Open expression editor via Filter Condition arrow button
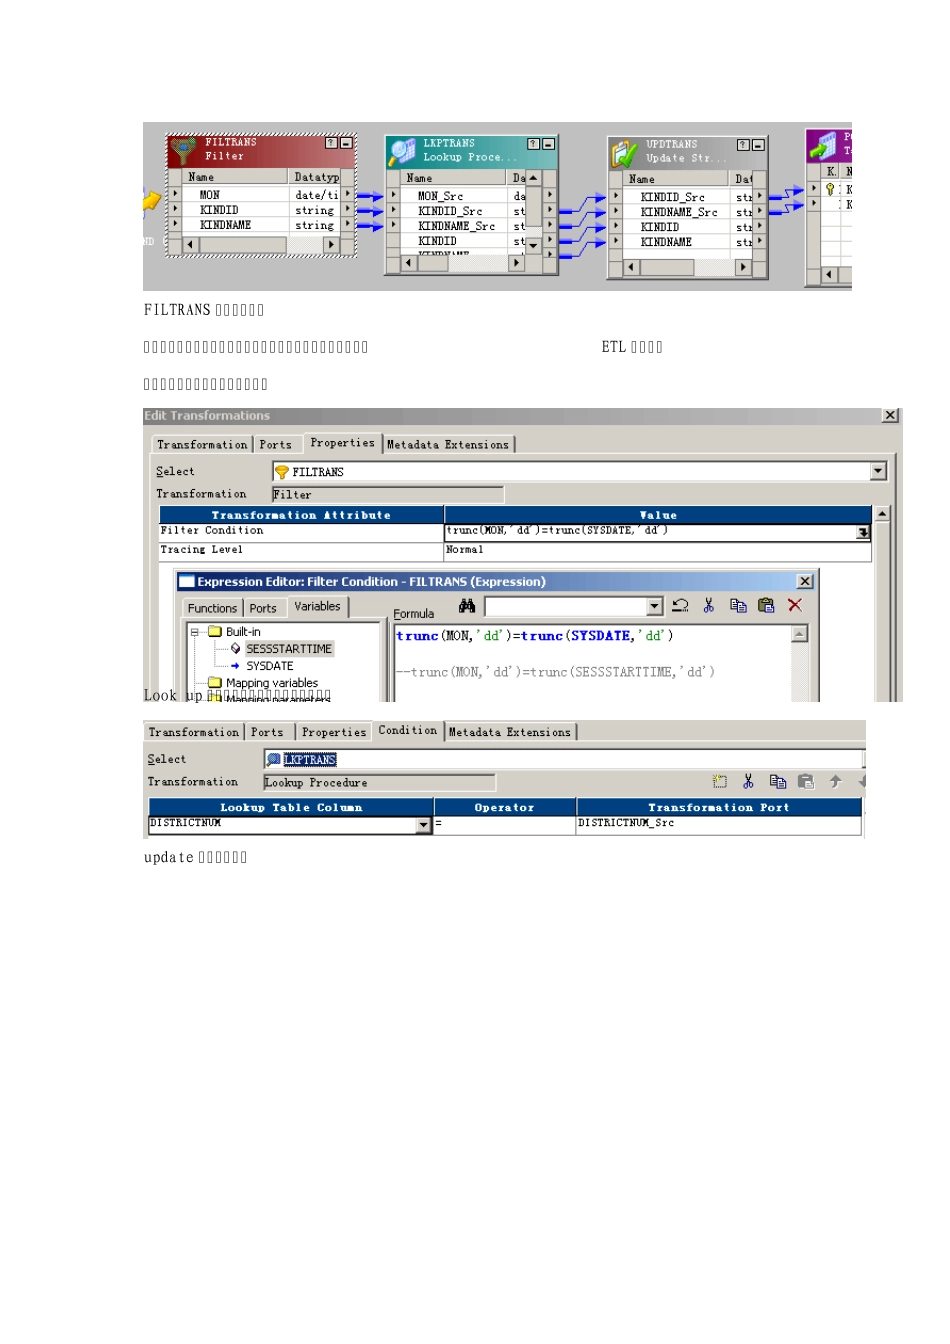Image resolution: width=950 pixels, height=1344 pixels. click(x=862, y=533)
